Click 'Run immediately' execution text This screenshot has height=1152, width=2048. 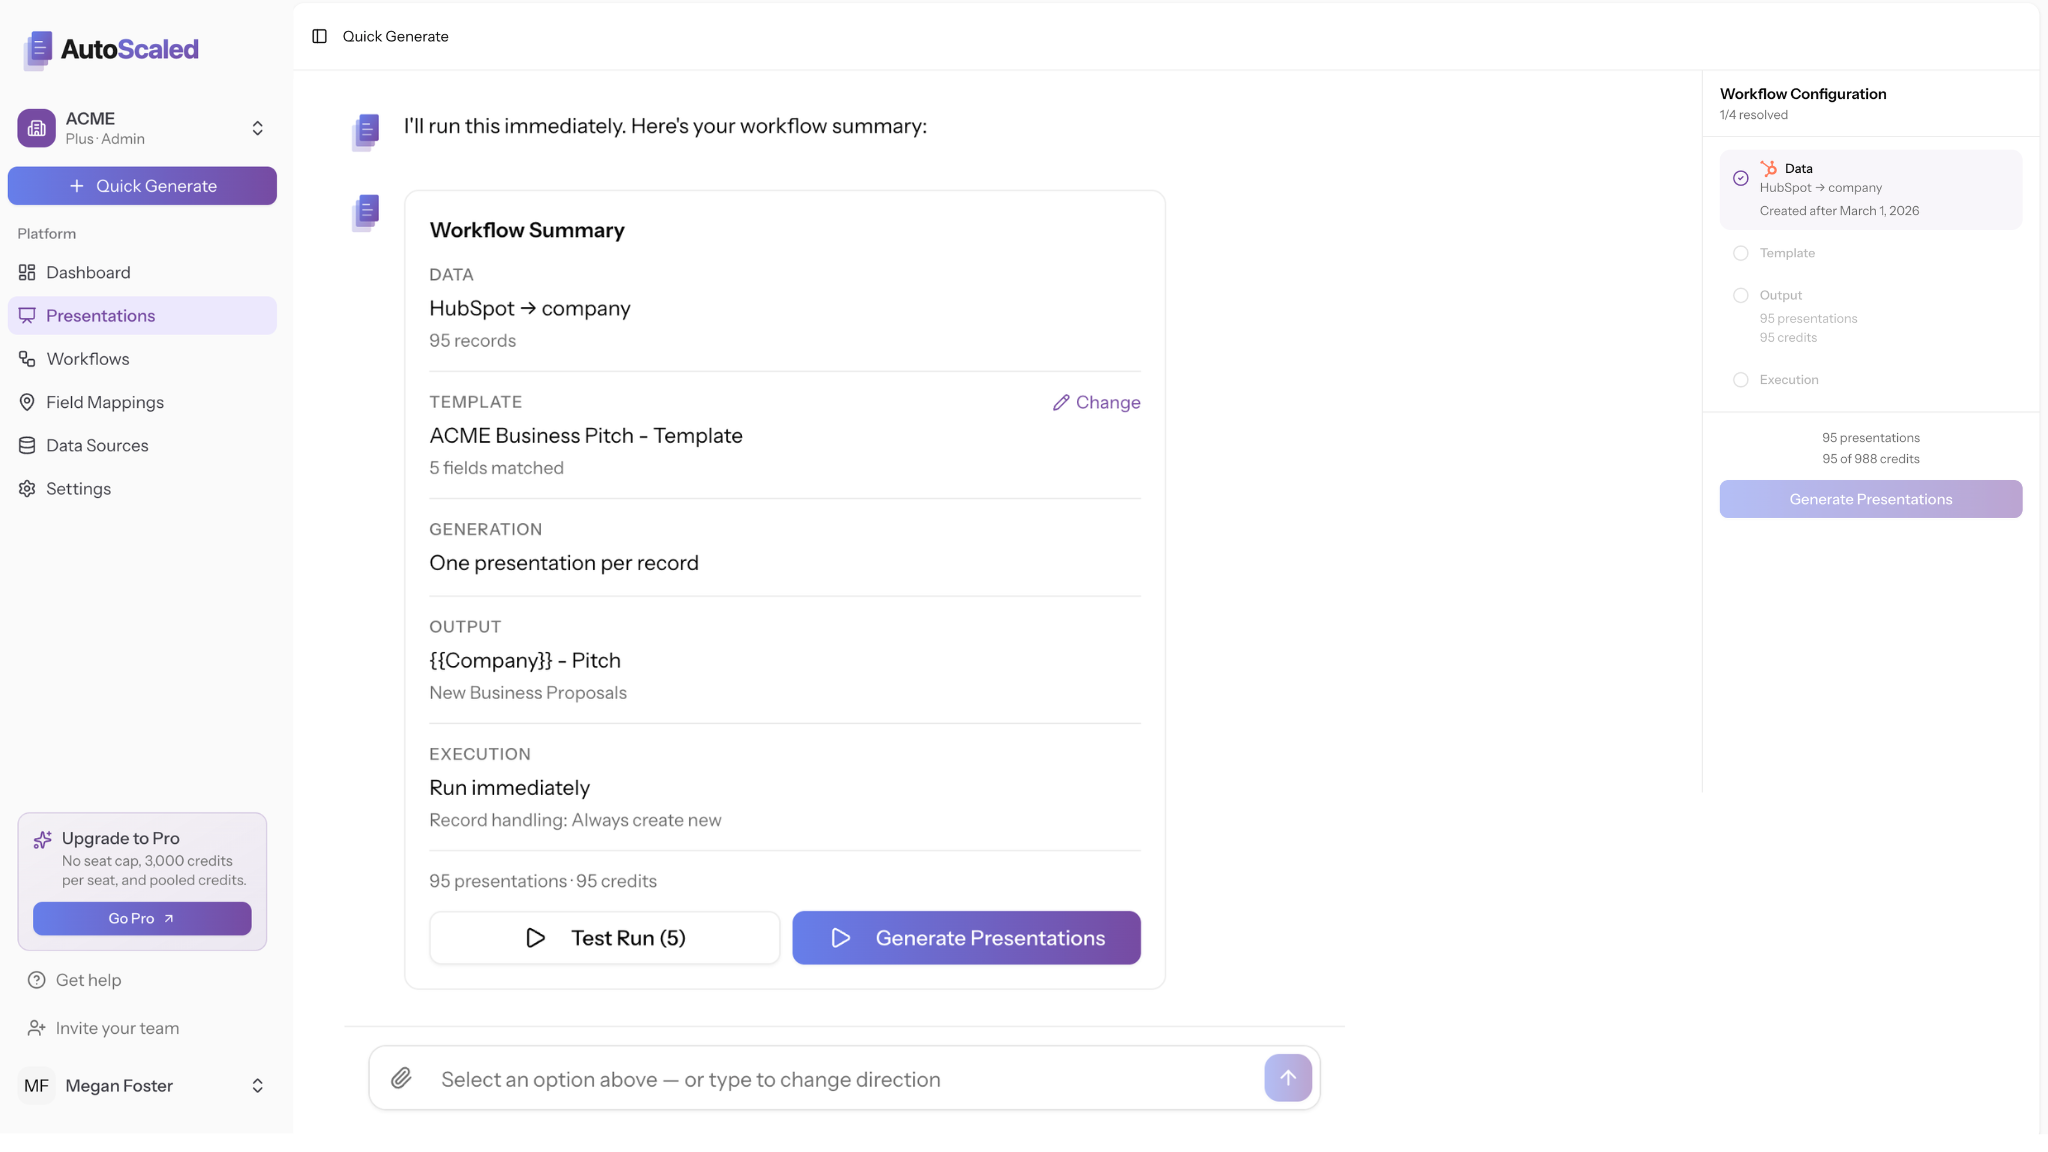tap(510, 788)
